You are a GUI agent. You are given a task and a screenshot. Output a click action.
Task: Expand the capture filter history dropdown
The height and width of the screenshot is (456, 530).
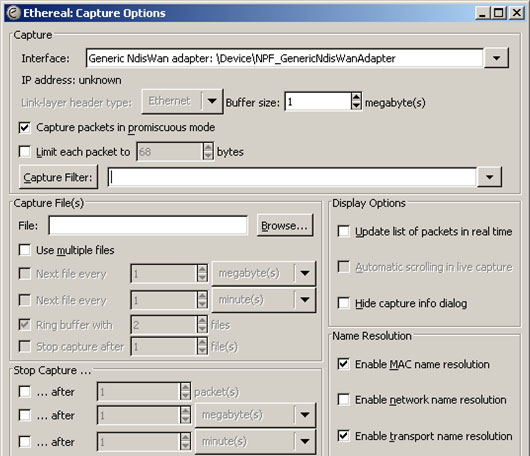(489, 177)
